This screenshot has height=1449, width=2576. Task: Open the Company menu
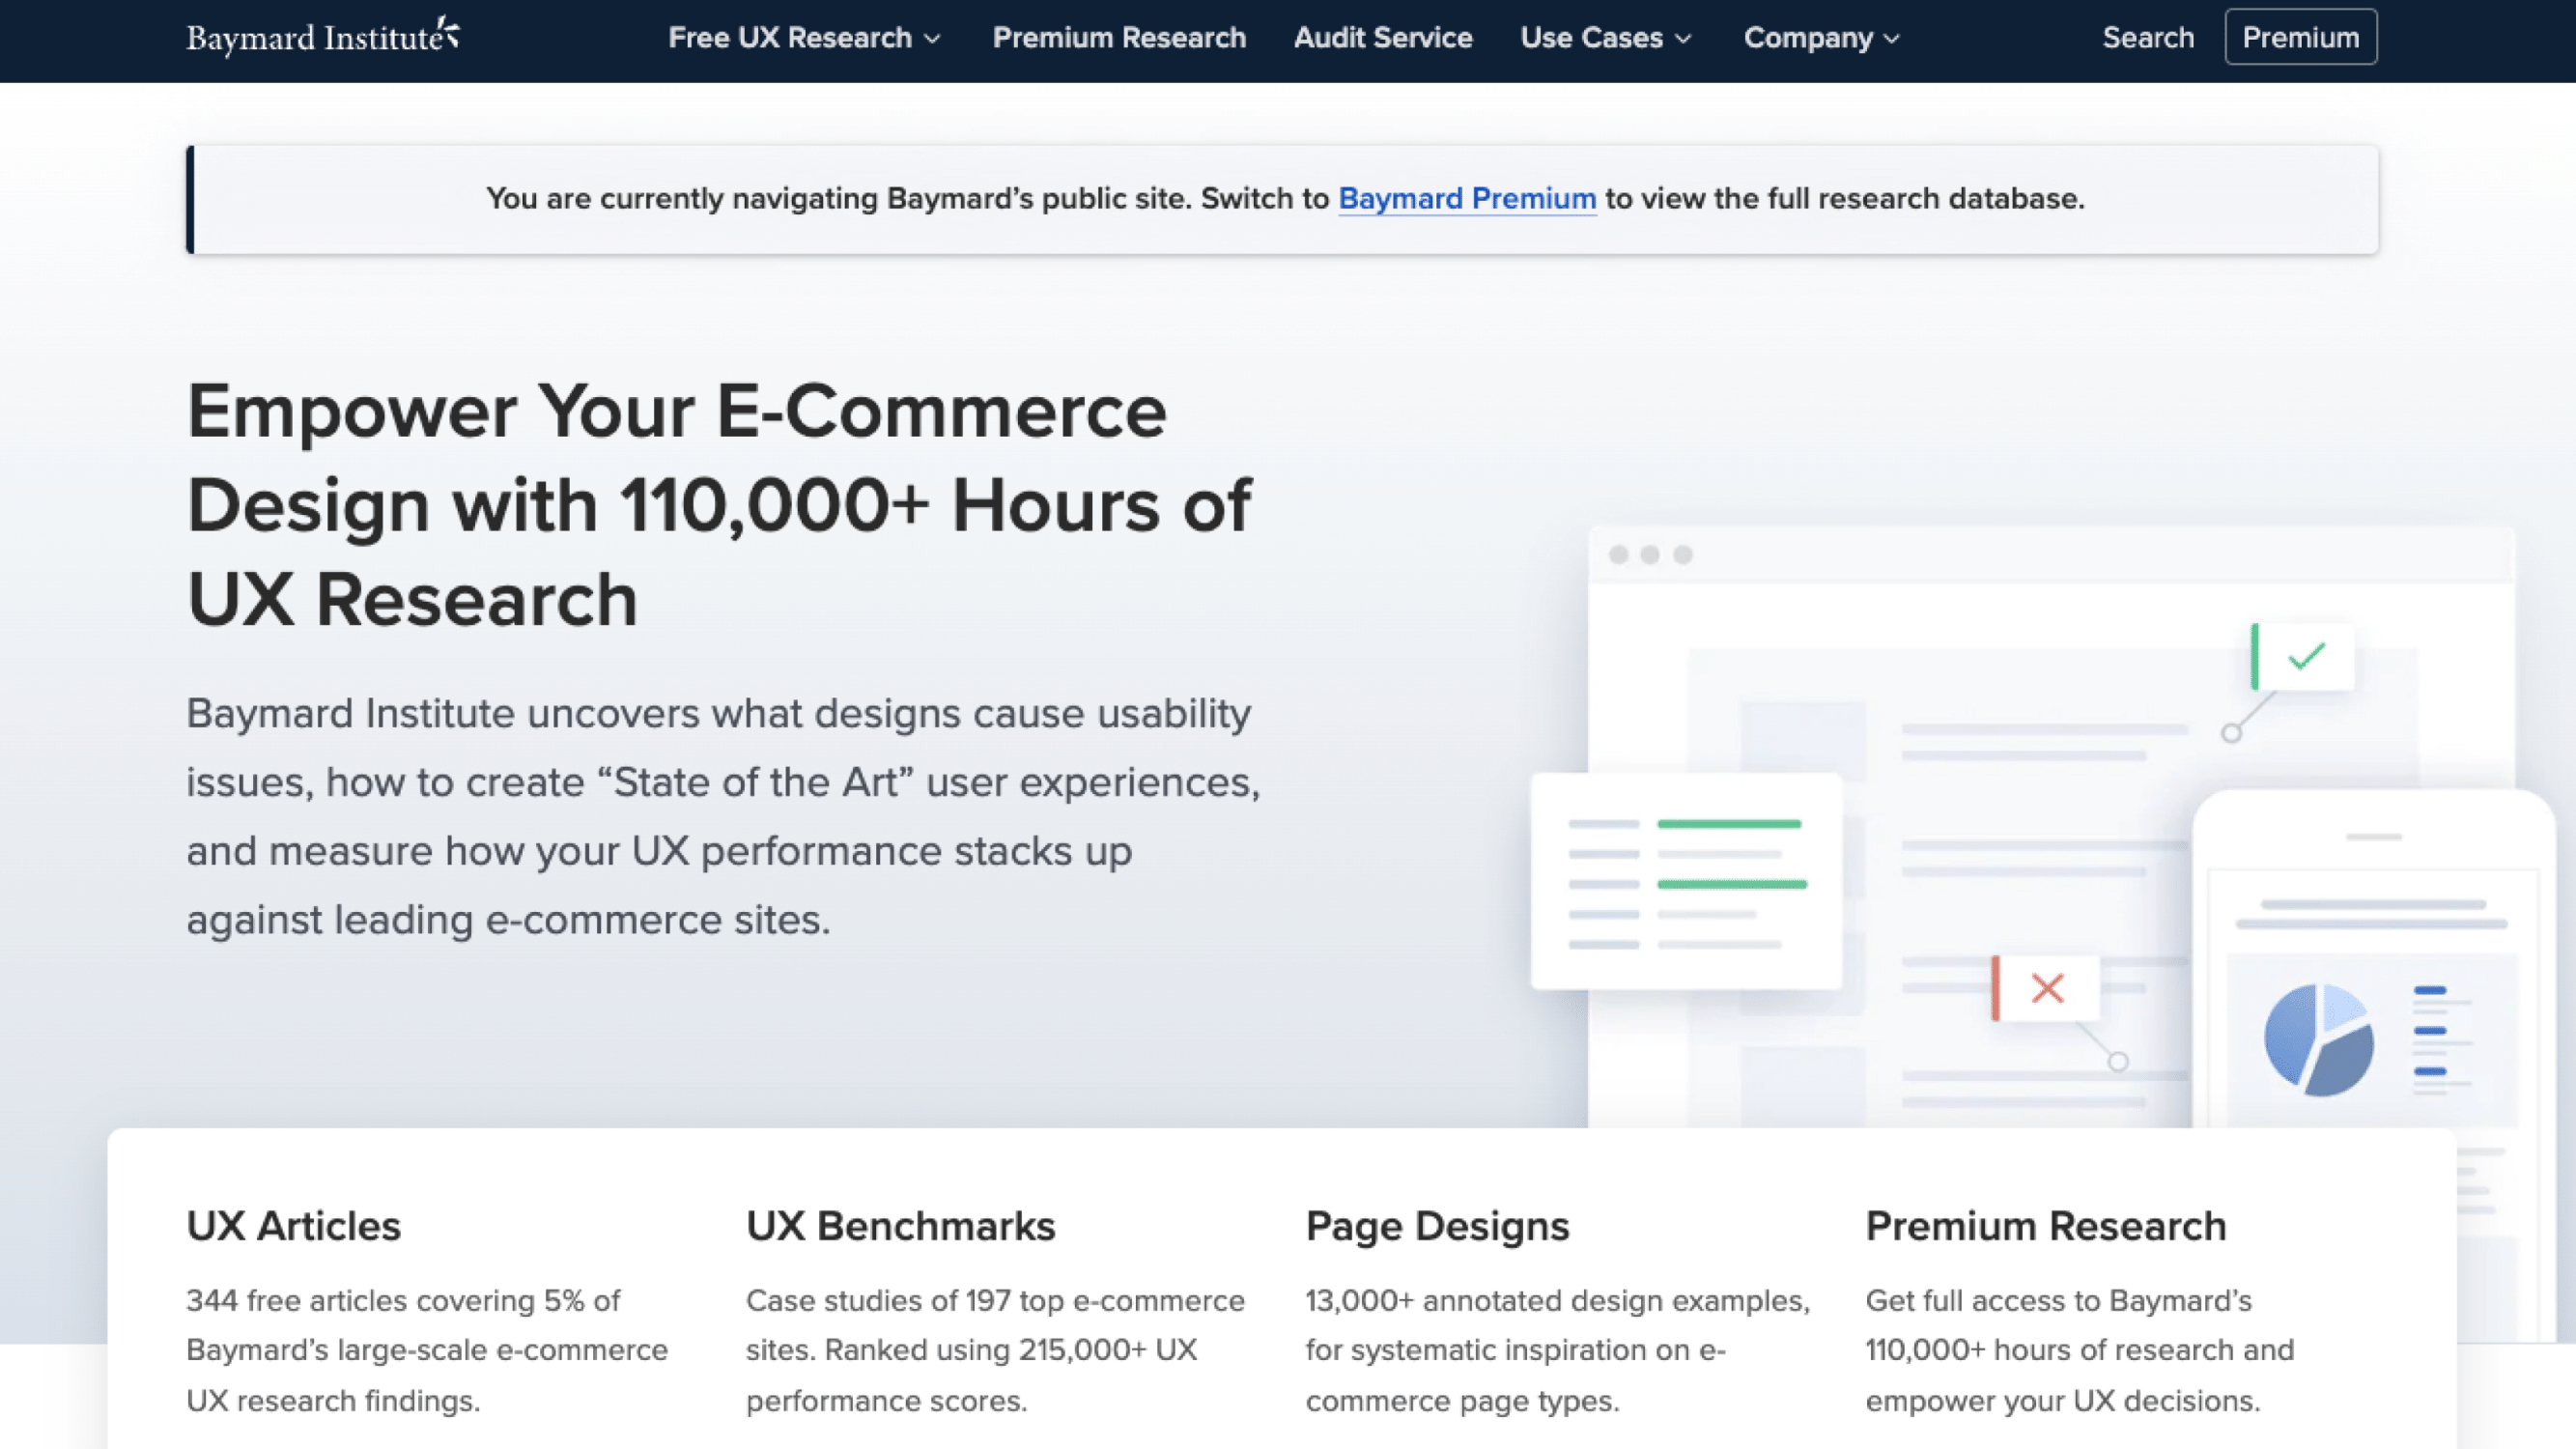coord(1821,38)
